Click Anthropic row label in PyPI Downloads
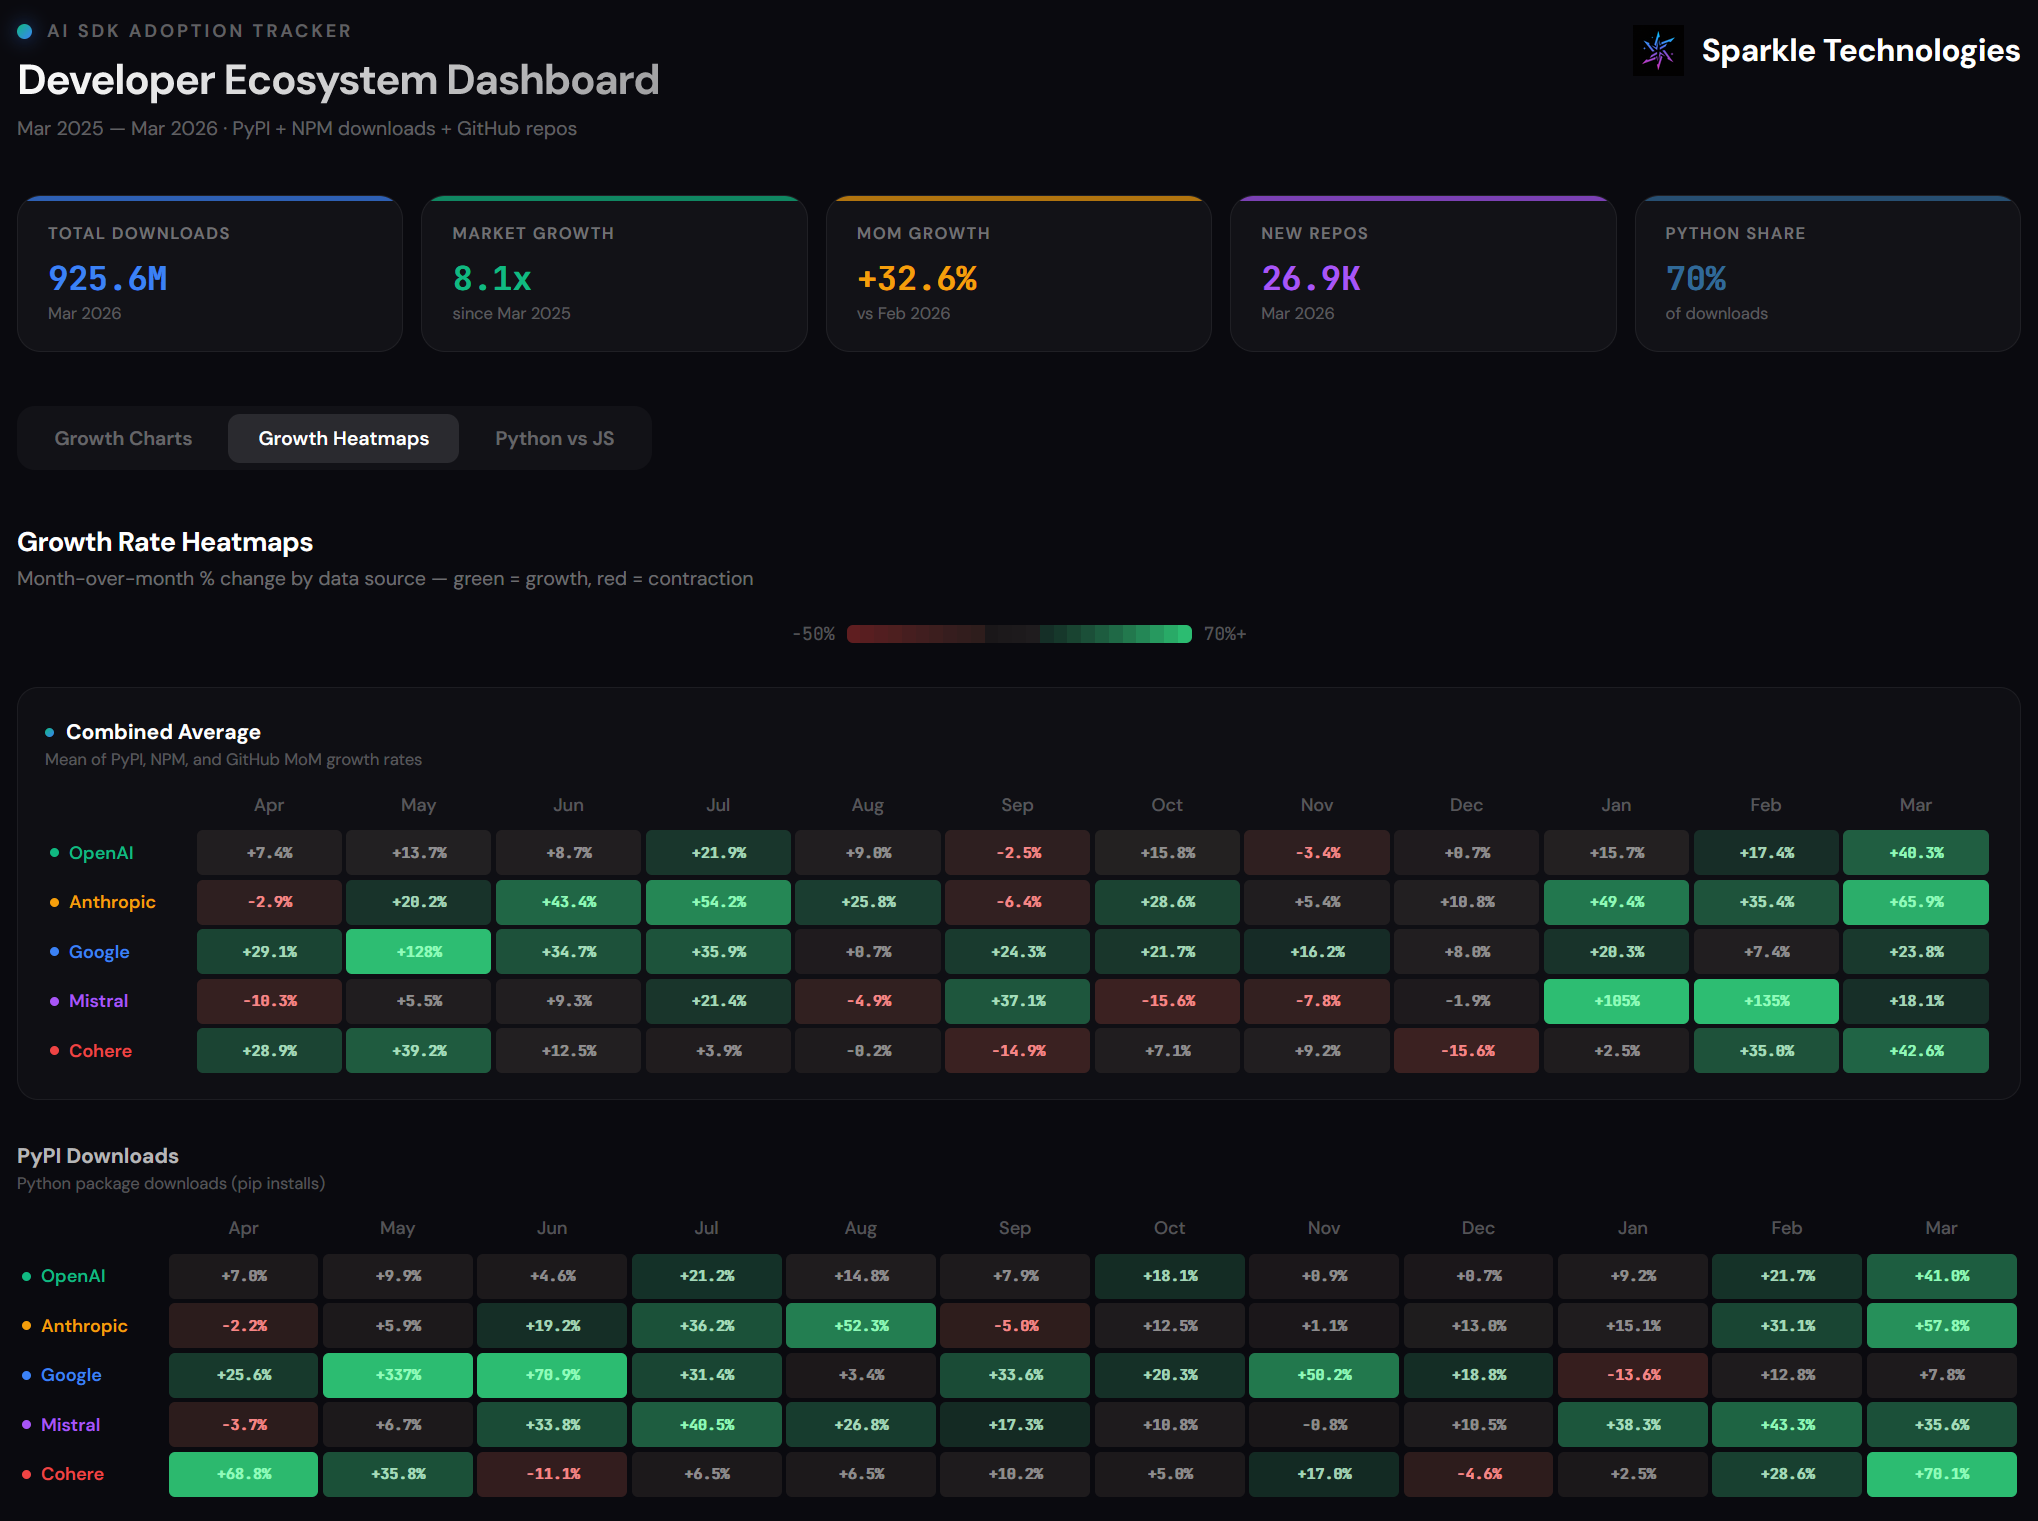This screenshot has height=1521, width=2038. [84, 1326]
